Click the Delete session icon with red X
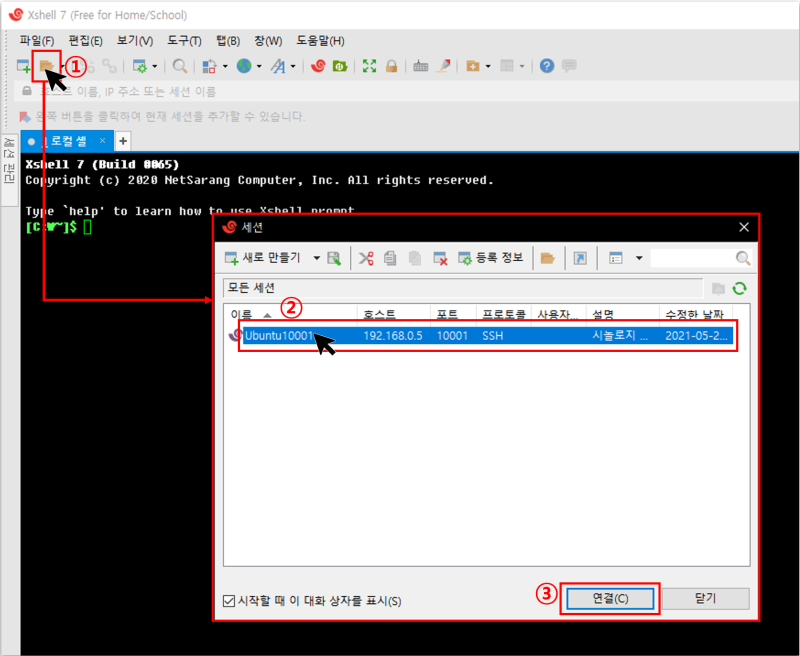The width and height of the screenshot is (800, 656). point(440,258)
